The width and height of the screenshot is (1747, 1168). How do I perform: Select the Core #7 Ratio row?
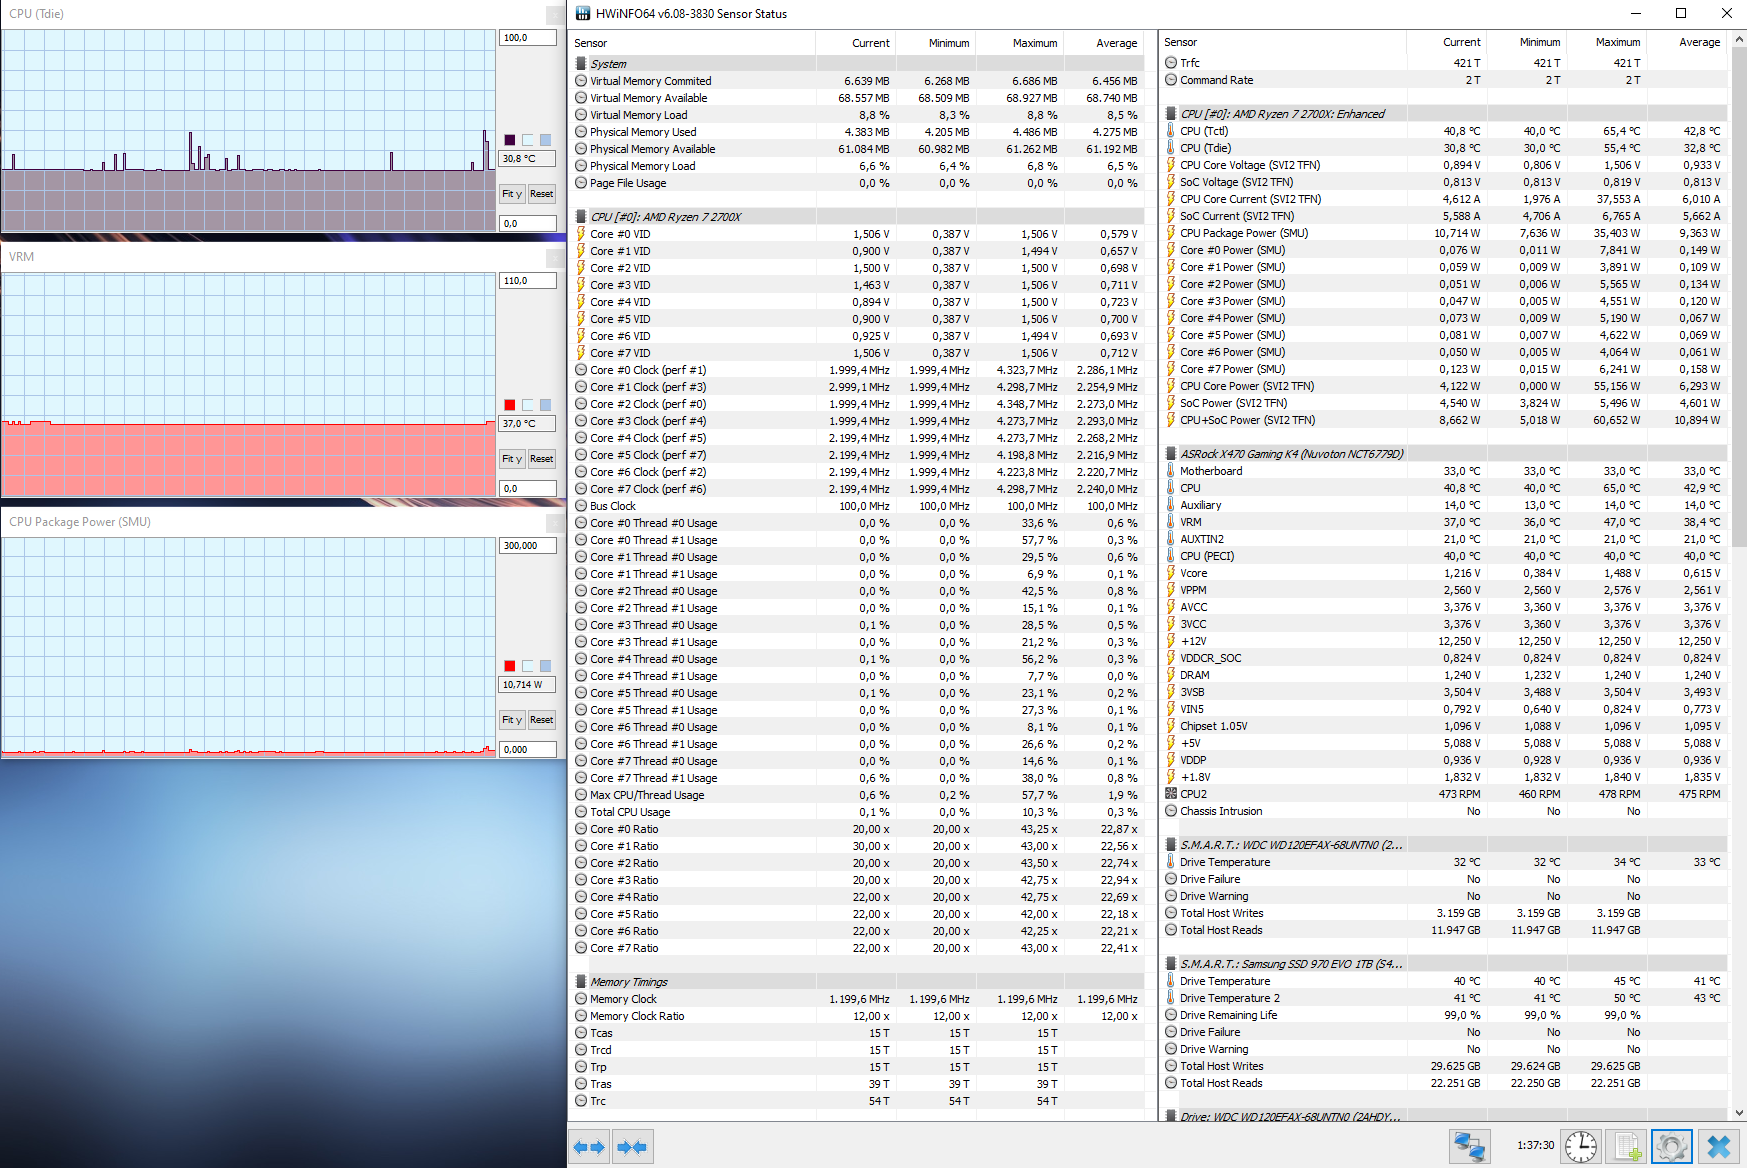[858, 948]
